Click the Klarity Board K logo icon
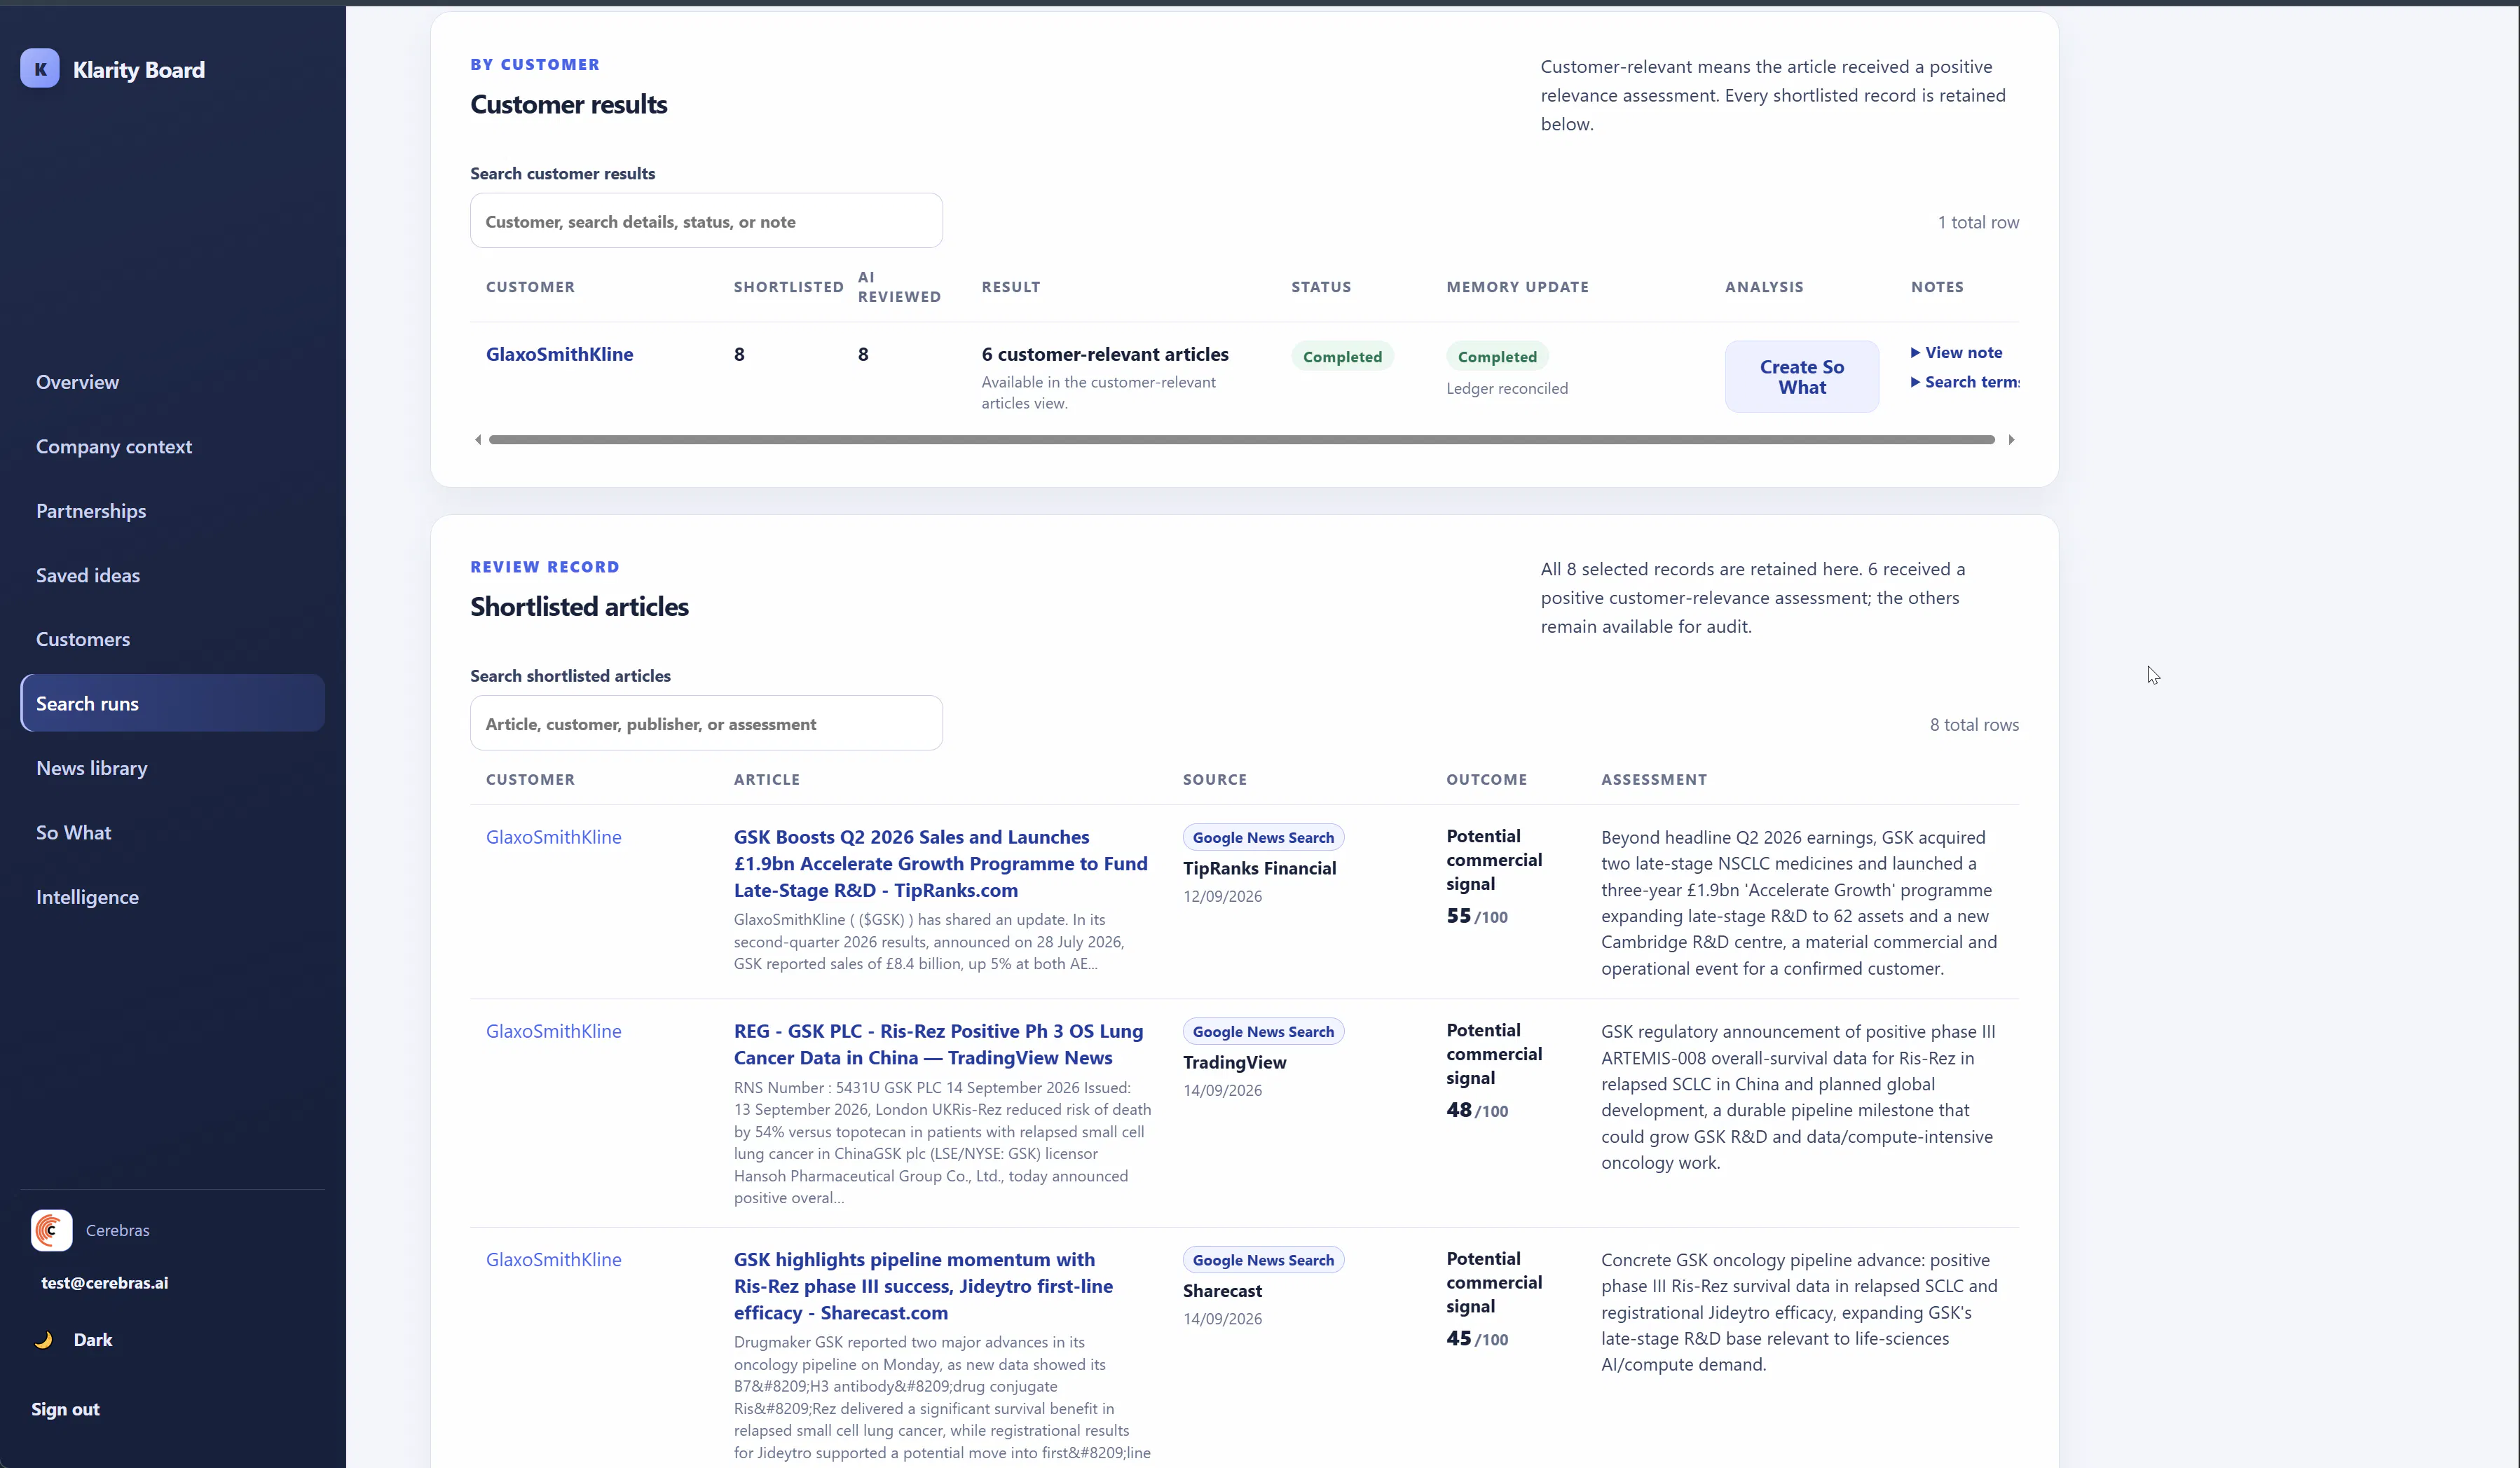 pyautogui.click(x=40, y=69)
